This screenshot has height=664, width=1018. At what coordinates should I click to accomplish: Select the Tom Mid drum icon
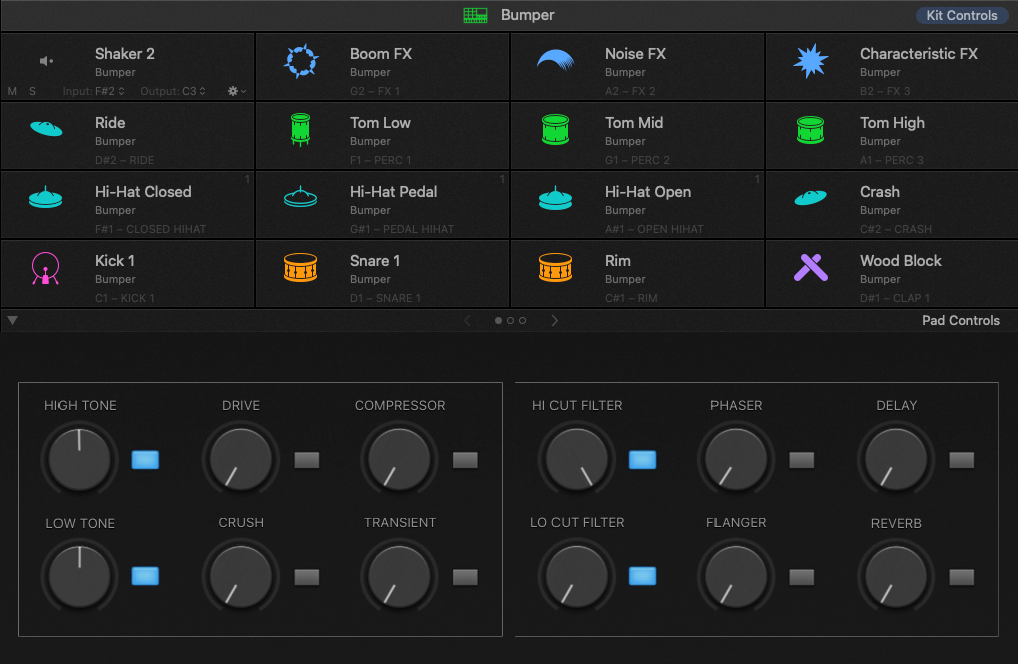(556, 129)
